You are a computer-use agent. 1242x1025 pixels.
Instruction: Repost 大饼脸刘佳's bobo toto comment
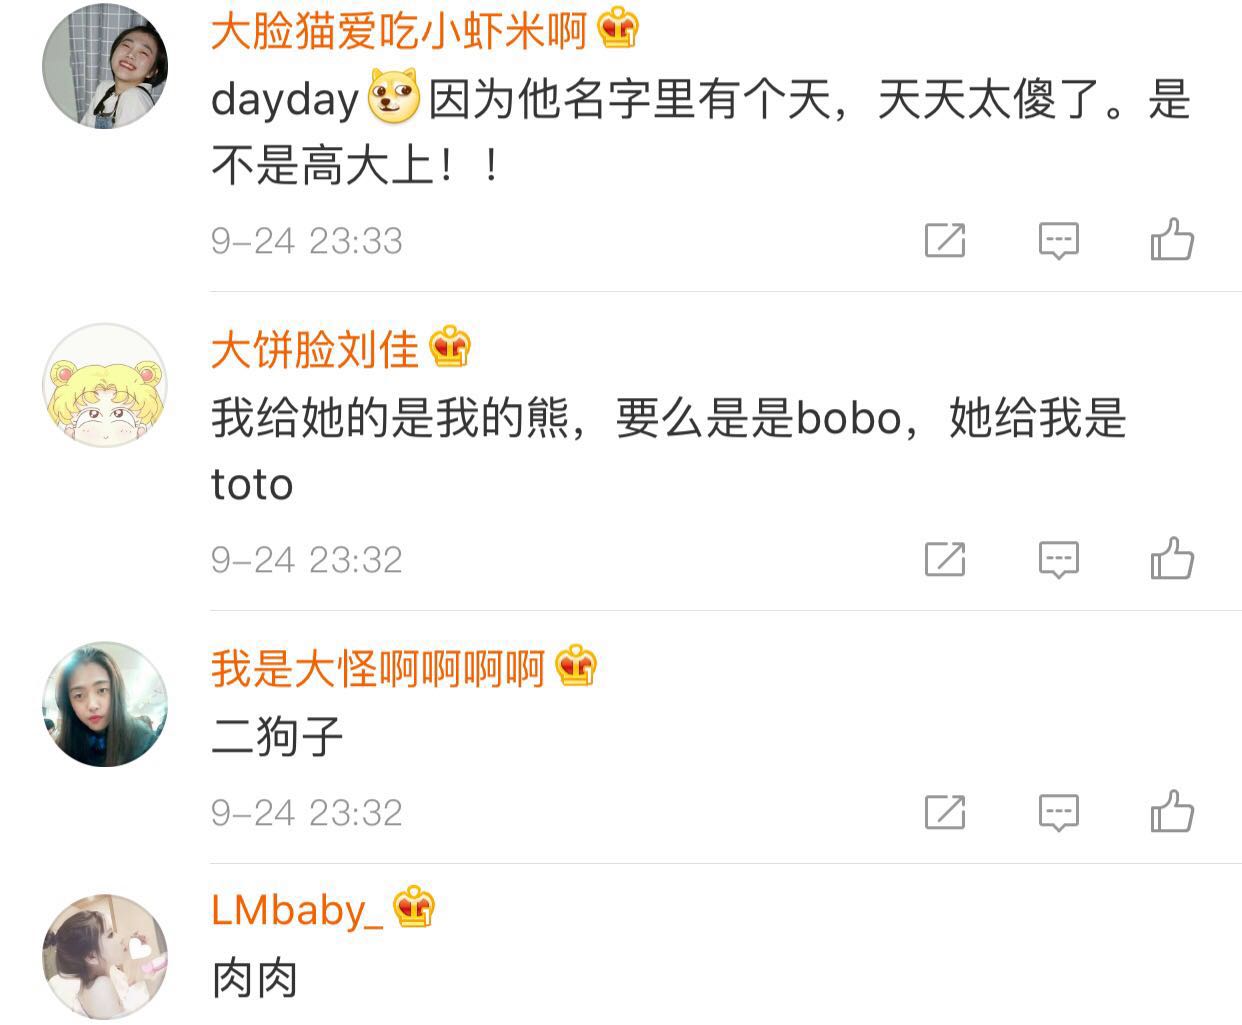[x=945, y=559]
